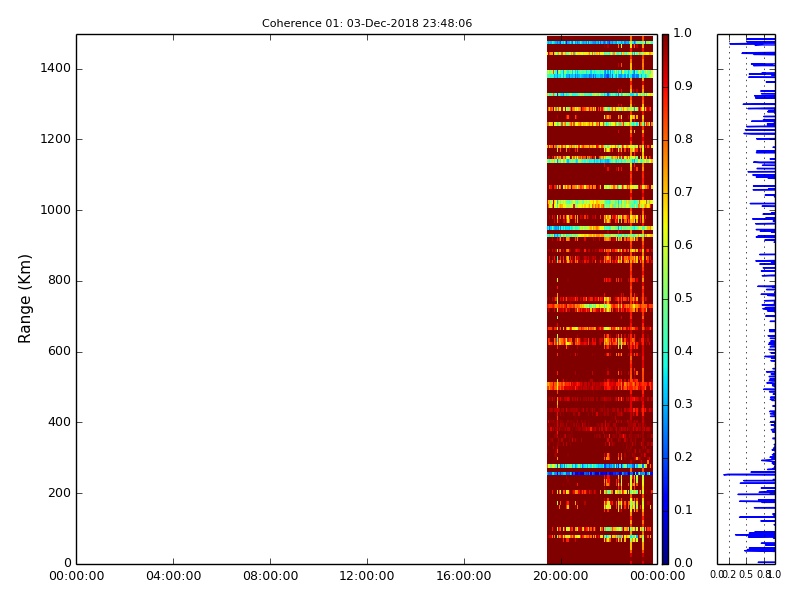
Task: Select the 600 range tick label
Action: pyautogui.click(x=59, y=351)
